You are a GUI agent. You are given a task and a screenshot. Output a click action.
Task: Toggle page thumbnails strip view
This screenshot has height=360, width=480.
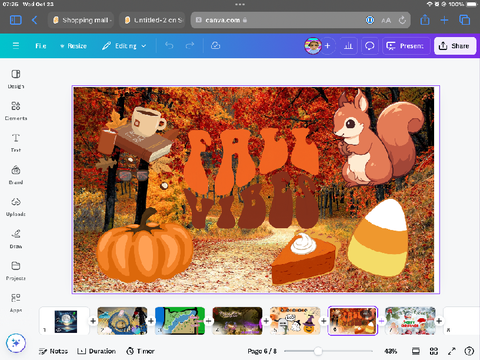point(416,351)
